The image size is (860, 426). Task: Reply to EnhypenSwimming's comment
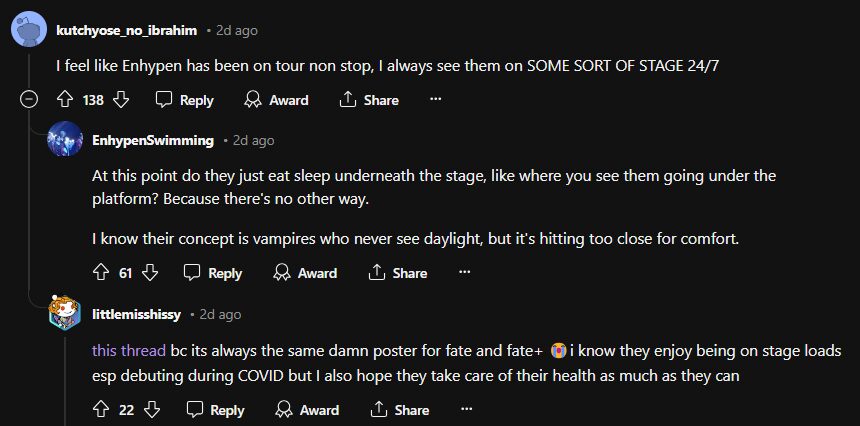213,273
